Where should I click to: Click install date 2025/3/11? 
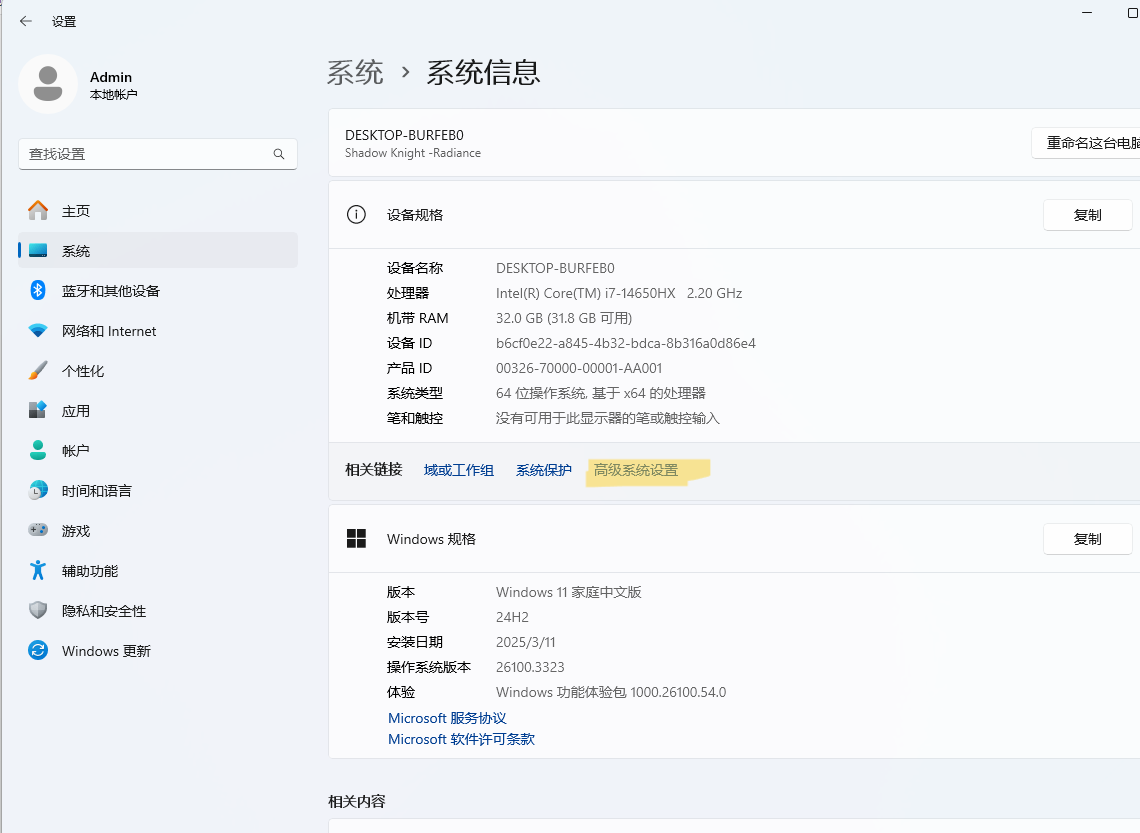click(526, 643)
